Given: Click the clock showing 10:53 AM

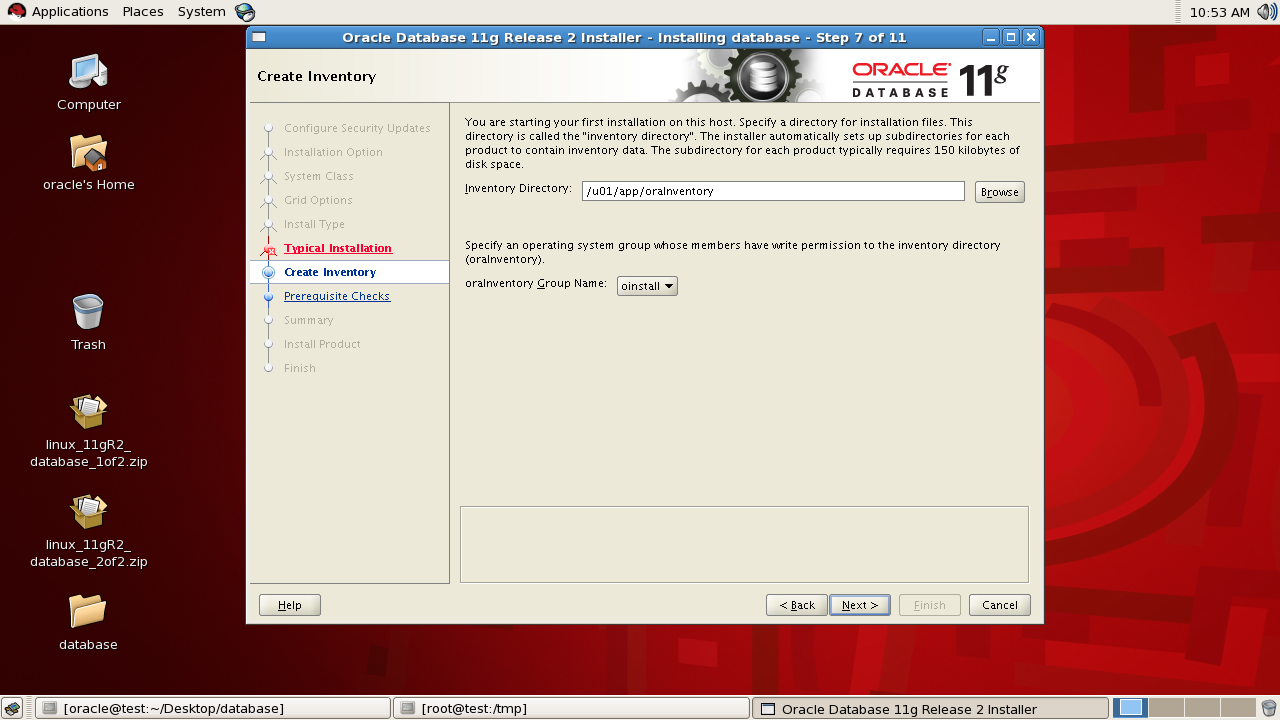Looking at the screenshot, I should click(x=1220, y=12).
